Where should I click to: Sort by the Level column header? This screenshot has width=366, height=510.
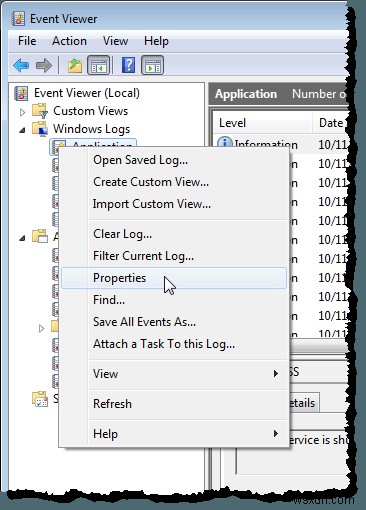click(262, 123)
